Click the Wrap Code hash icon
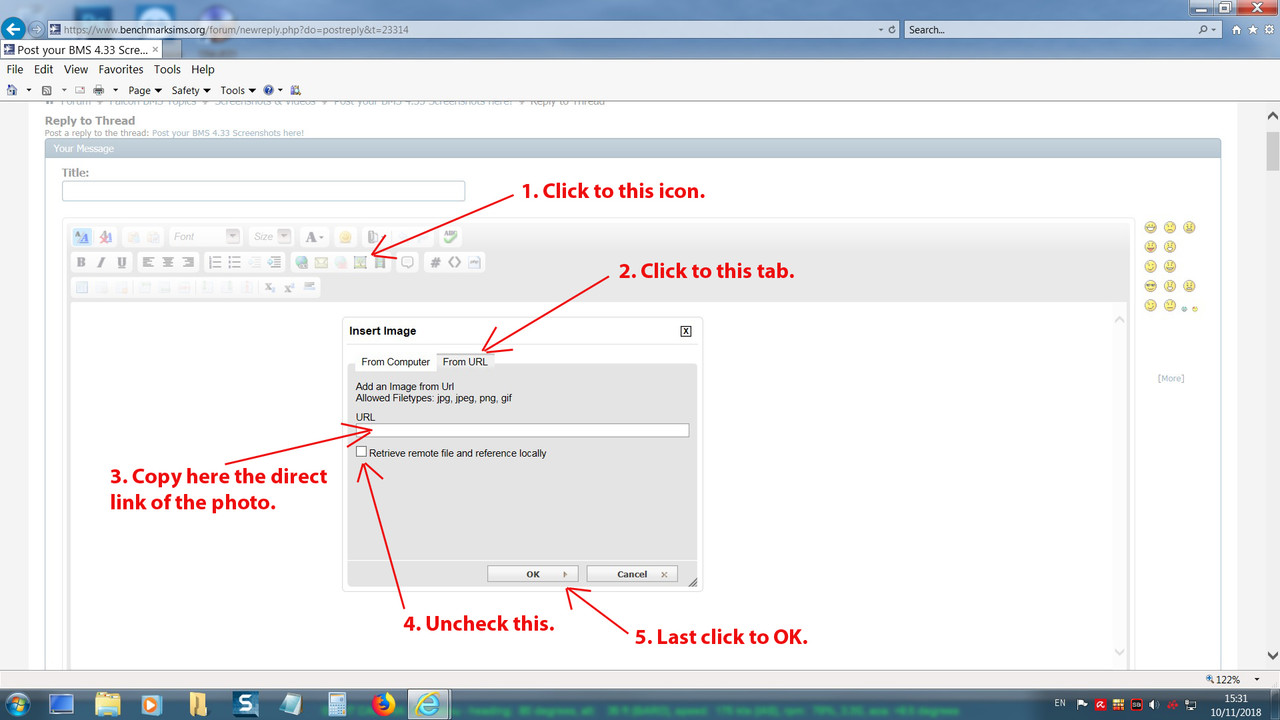The width and height of the screenshot is (1280, 720). (x=435, y=263)
